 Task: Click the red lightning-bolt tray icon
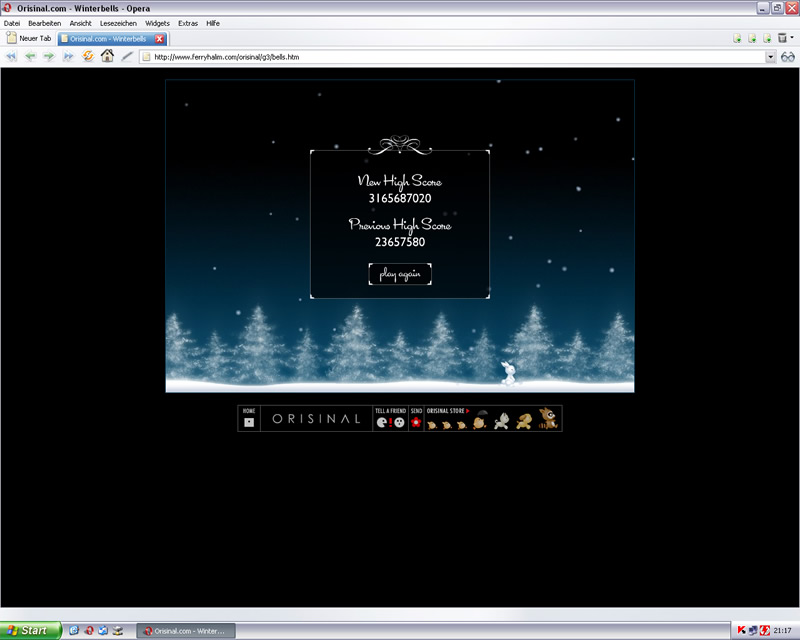click(x=764, y=631)
